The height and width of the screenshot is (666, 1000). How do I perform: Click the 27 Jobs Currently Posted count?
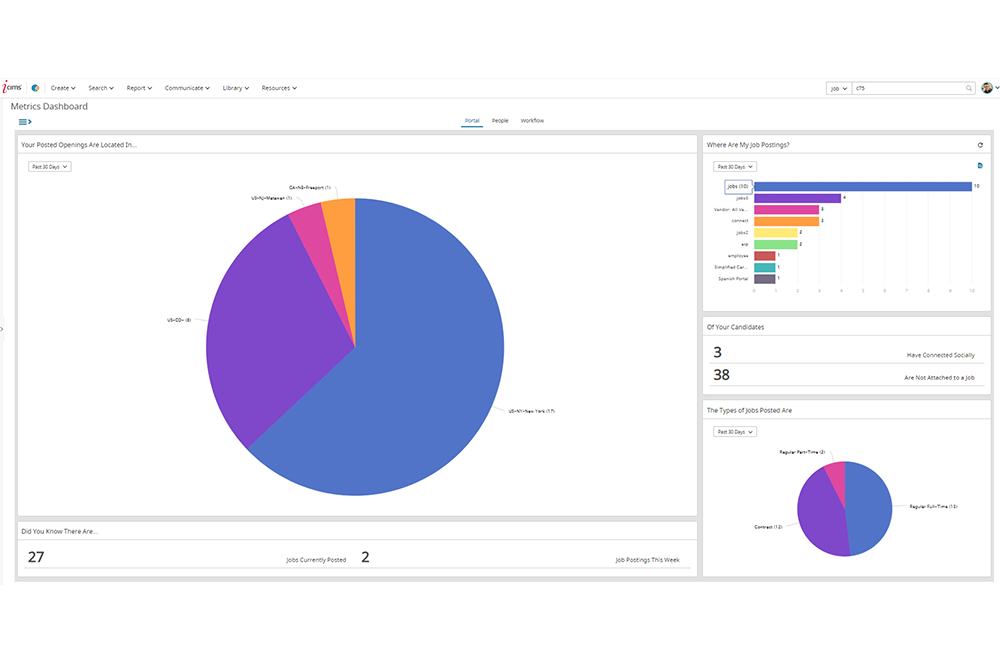(35, 557)
